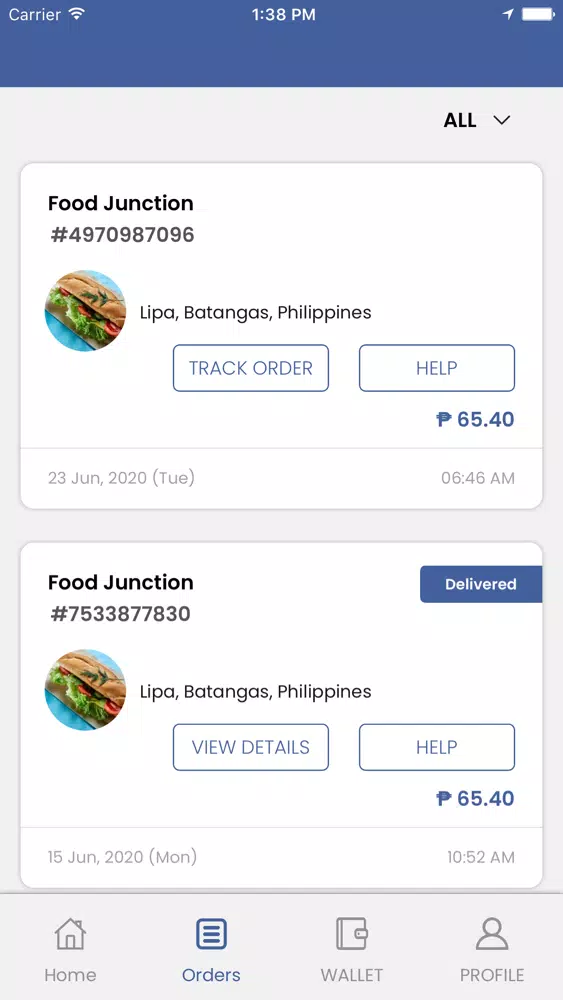Track order #4970987096
563x1000 pixels.
tap(251, 368)
